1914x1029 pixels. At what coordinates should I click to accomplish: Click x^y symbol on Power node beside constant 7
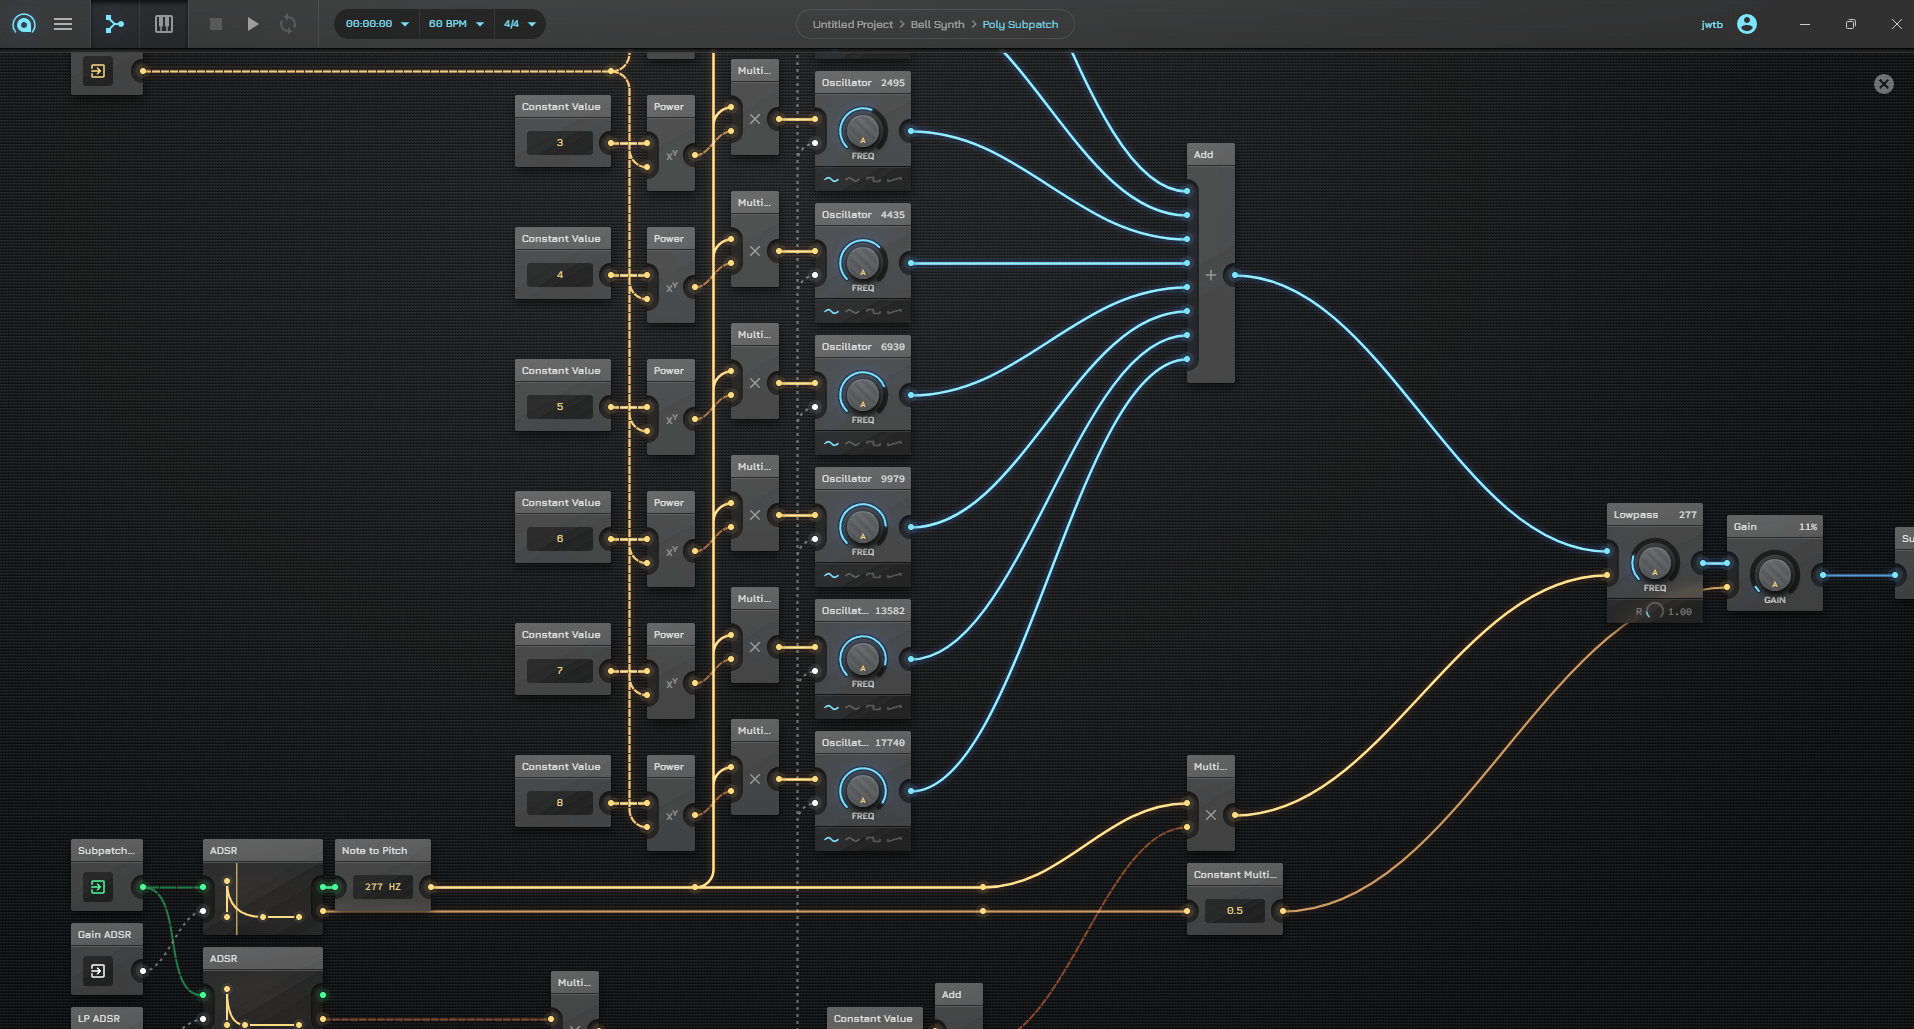[x=672, y=683]
